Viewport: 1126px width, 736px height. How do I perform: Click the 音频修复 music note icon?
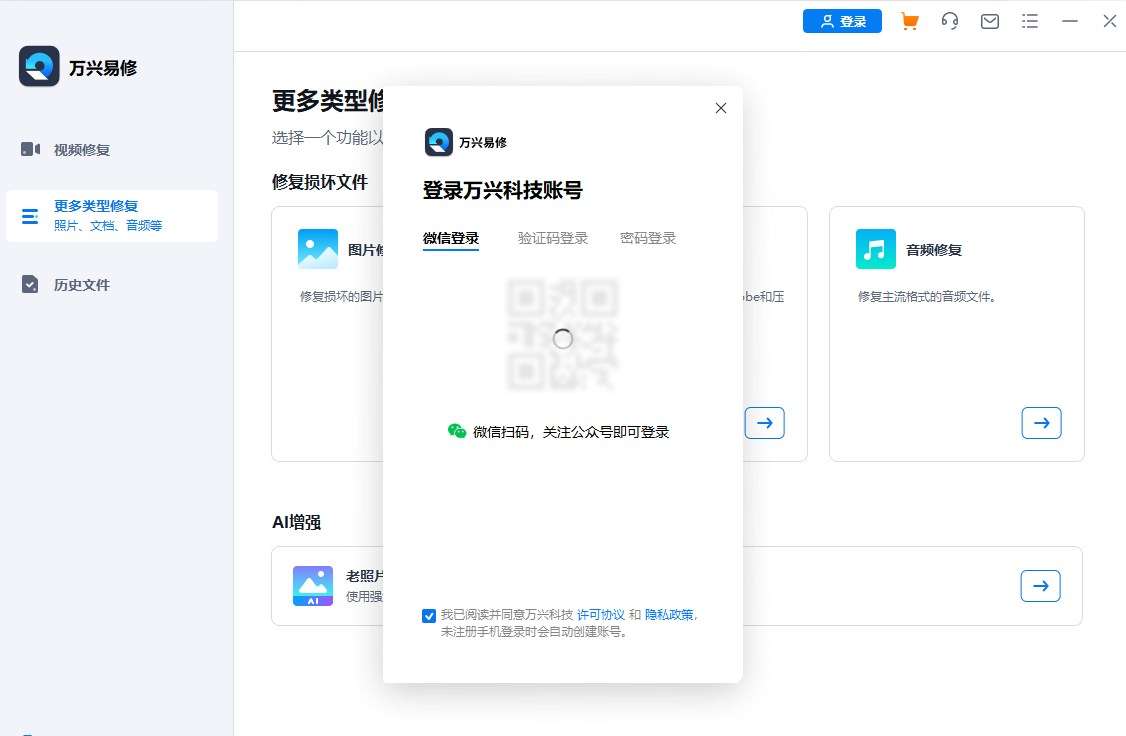click(x=875, y=248)
